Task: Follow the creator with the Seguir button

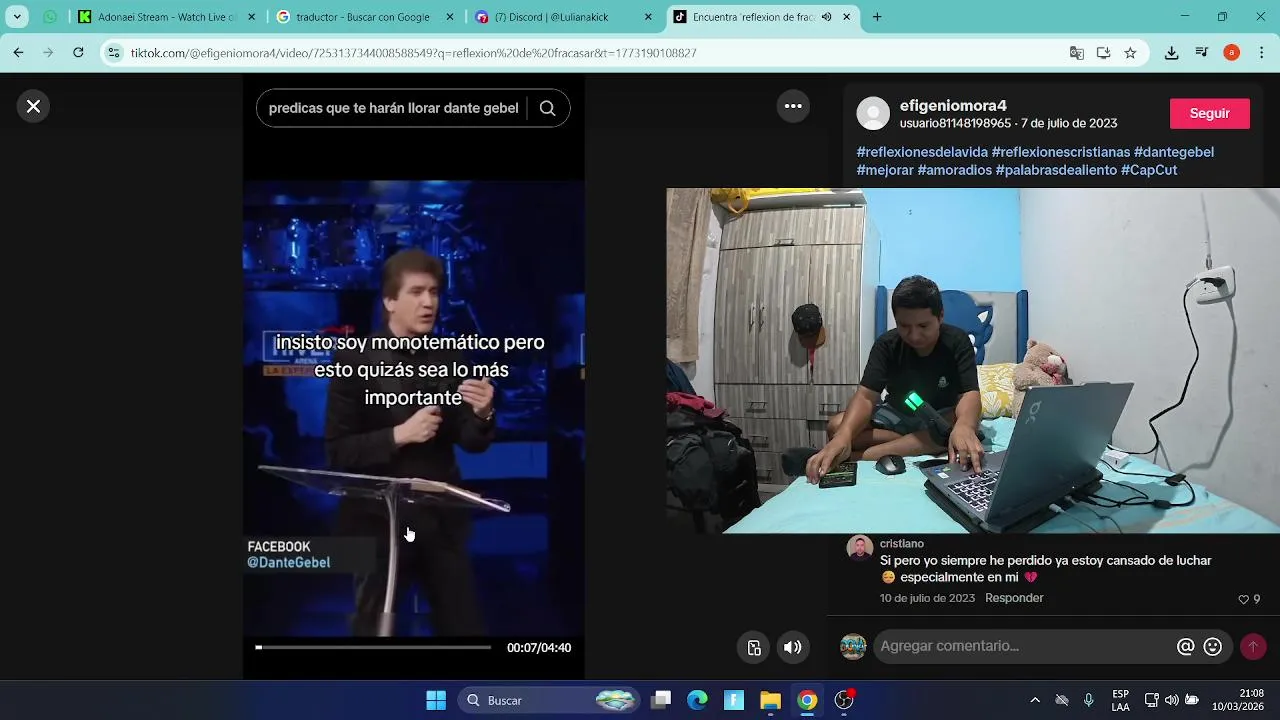Action: [x=1209, y=113]
